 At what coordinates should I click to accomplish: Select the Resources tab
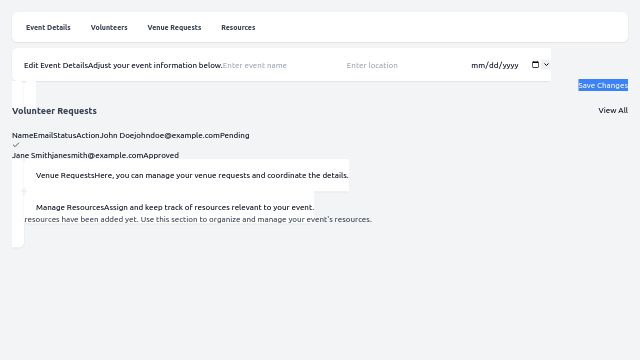pyautogui.click(x=238, y=27)
